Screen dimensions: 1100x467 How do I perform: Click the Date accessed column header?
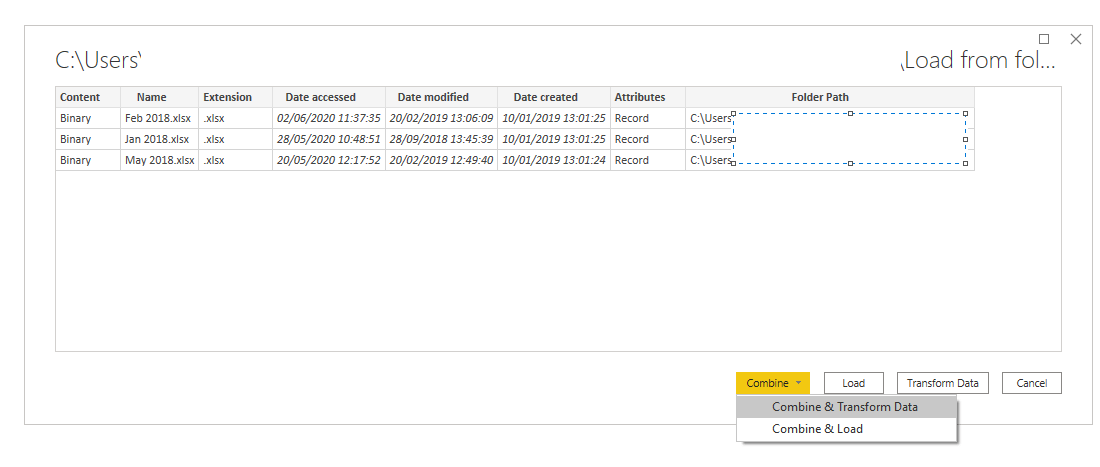(x=320, y=97)
